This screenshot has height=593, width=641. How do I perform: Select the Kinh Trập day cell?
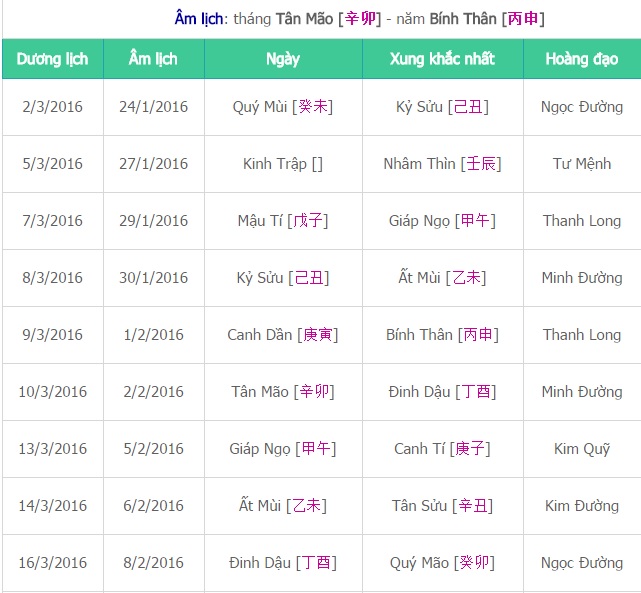(x=283, y=164)
